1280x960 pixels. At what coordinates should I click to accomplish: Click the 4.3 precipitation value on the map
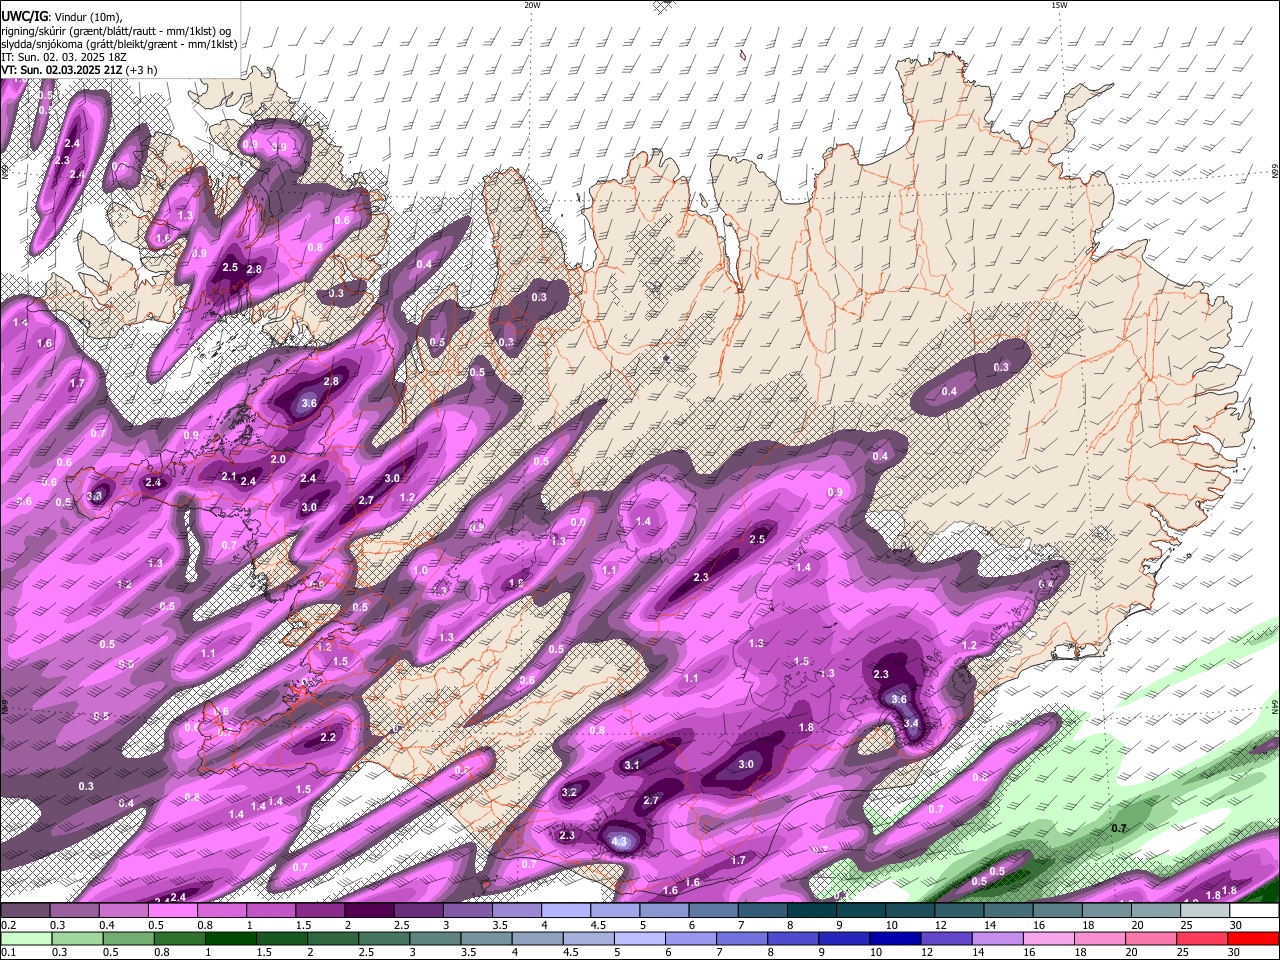coord(619,842)
